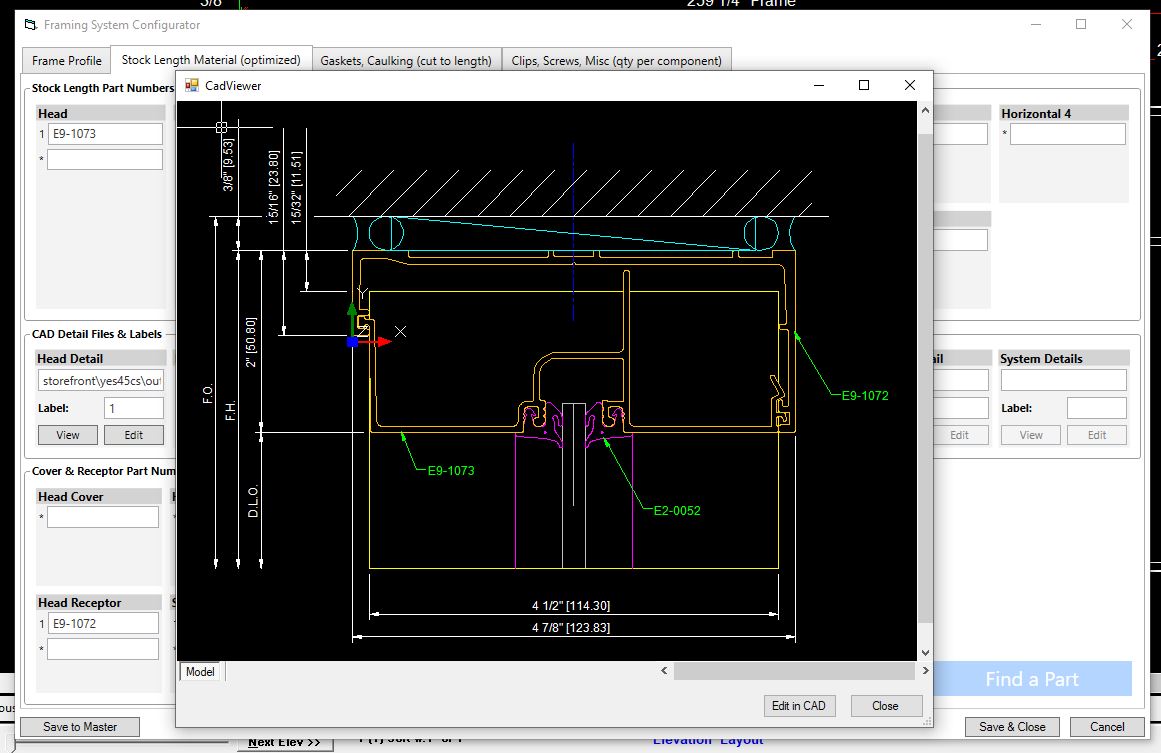The image size is (1161, 753).
Task: Click the Find a Part button
Action: pos(1032,679)
